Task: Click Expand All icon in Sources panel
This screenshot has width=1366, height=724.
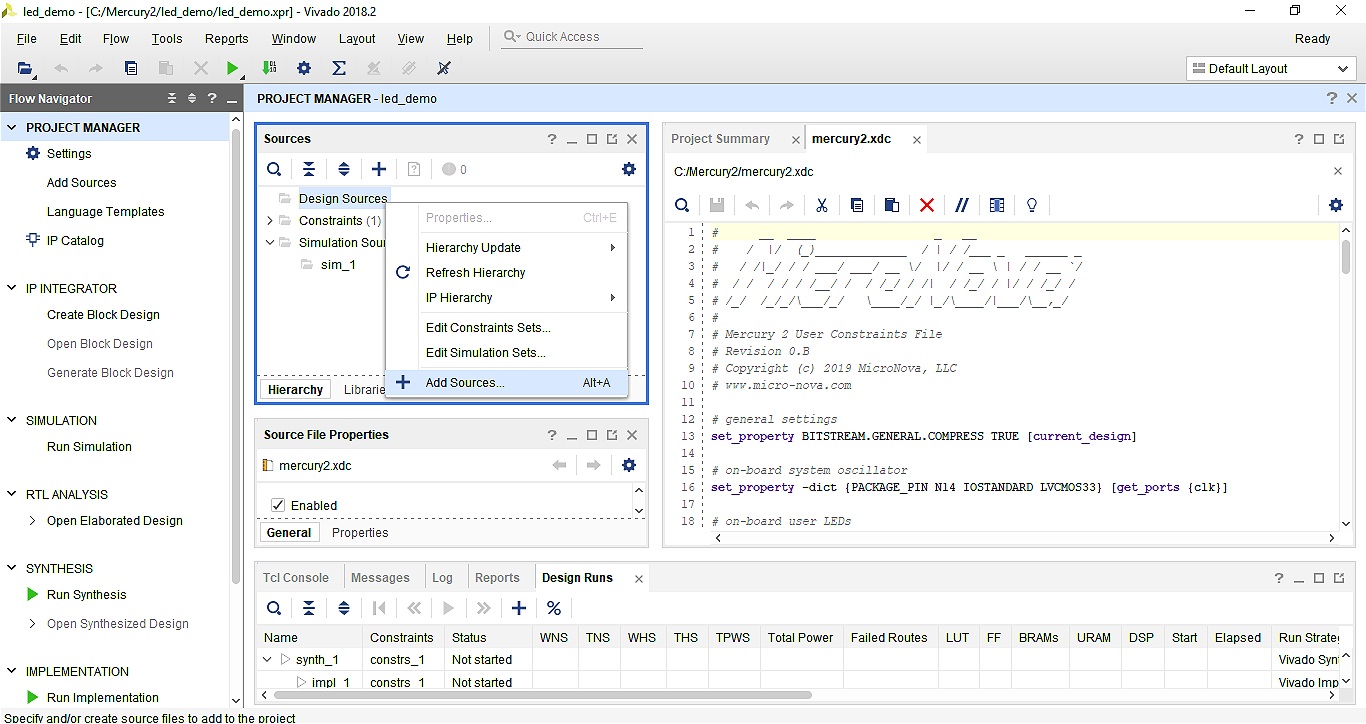Action: [344, 169]
